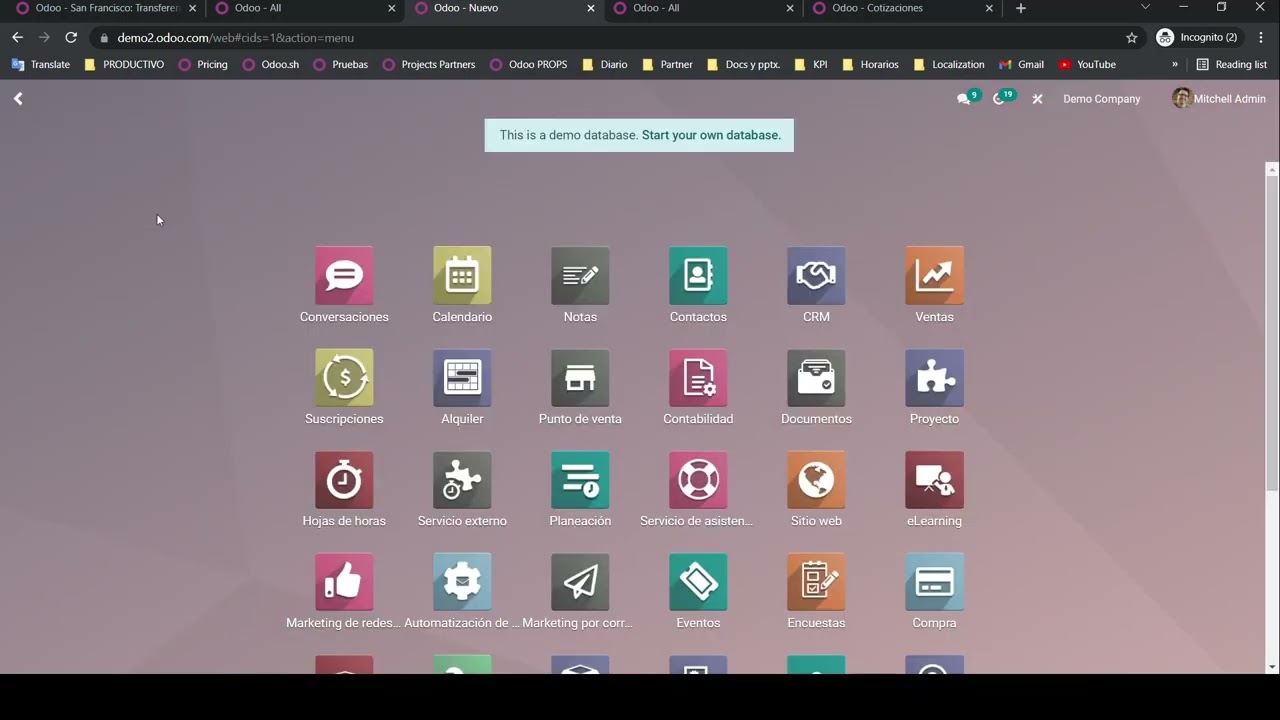Open the Demo Company switcher
The height and width of the screenshot is (720, 1280).
pyautogui.click(x=1101, y=99)
